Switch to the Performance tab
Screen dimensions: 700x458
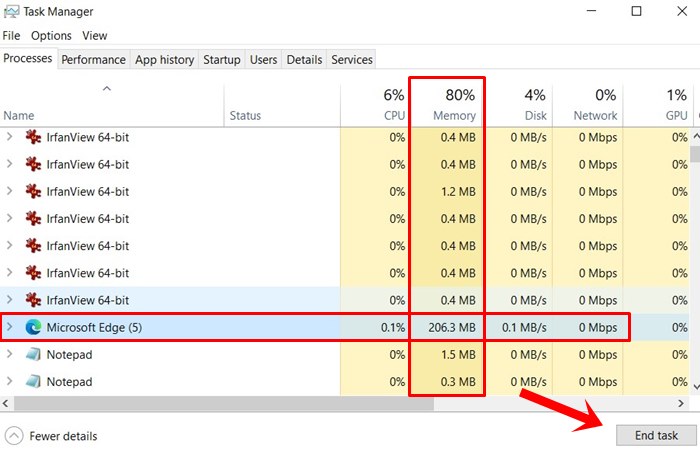(93, 60)
